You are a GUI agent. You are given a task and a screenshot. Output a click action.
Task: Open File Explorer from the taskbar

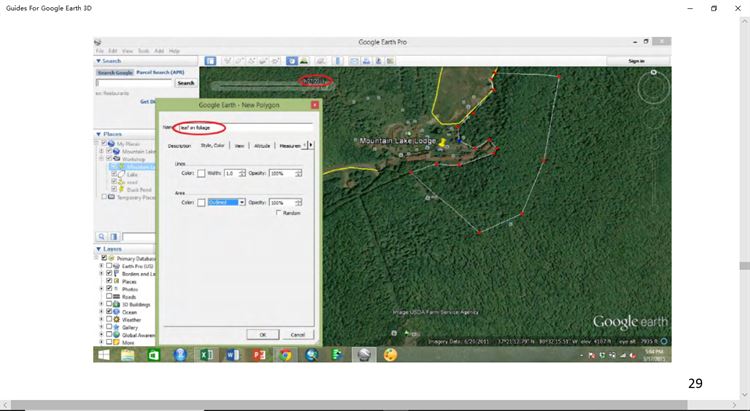click(128, 355)
